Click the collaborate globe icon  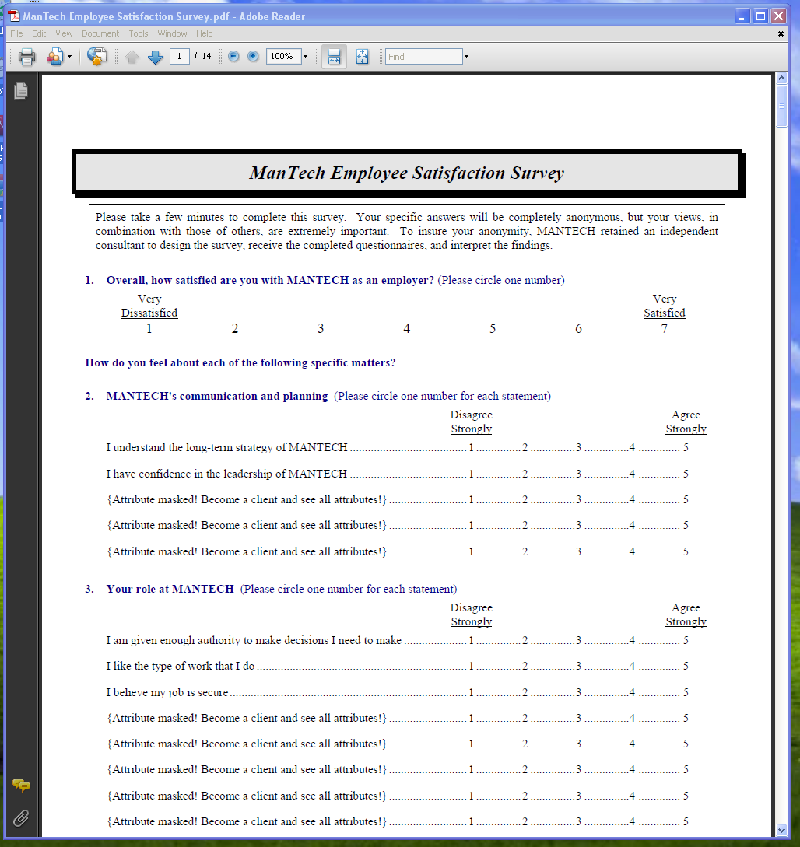click(x=96, y=57)
